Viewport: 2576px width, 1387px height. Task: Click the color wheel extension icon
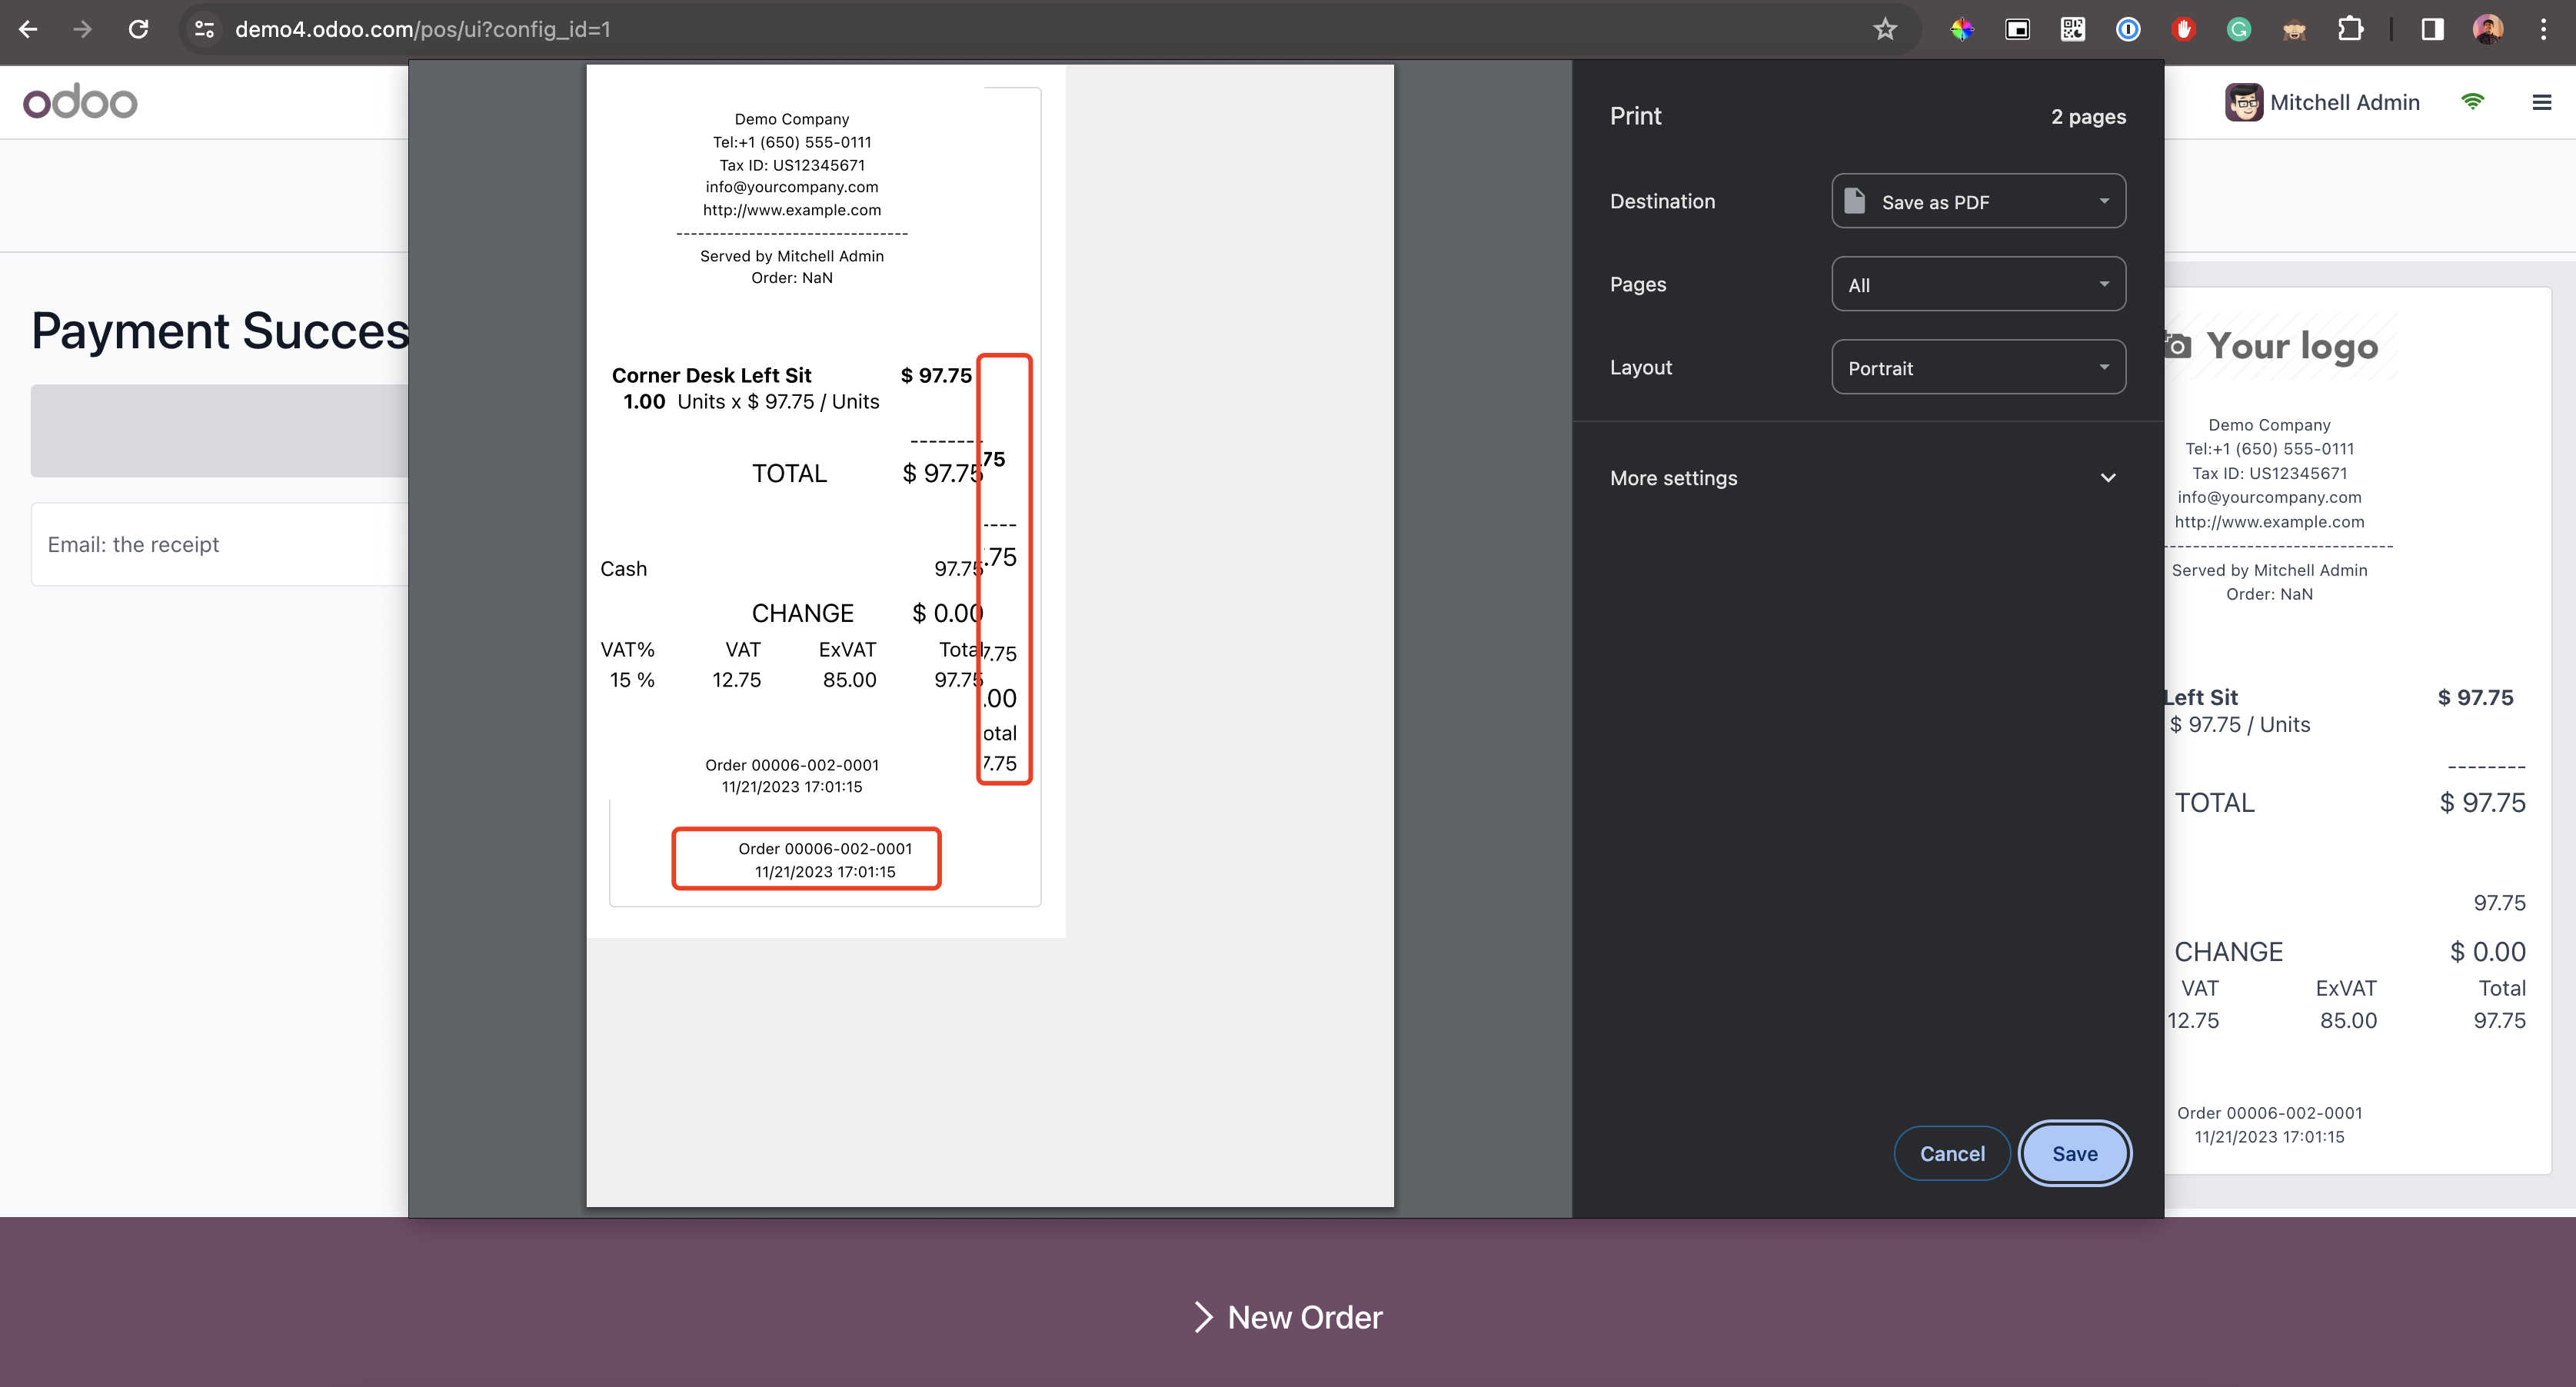click(x=1962, y=29)
